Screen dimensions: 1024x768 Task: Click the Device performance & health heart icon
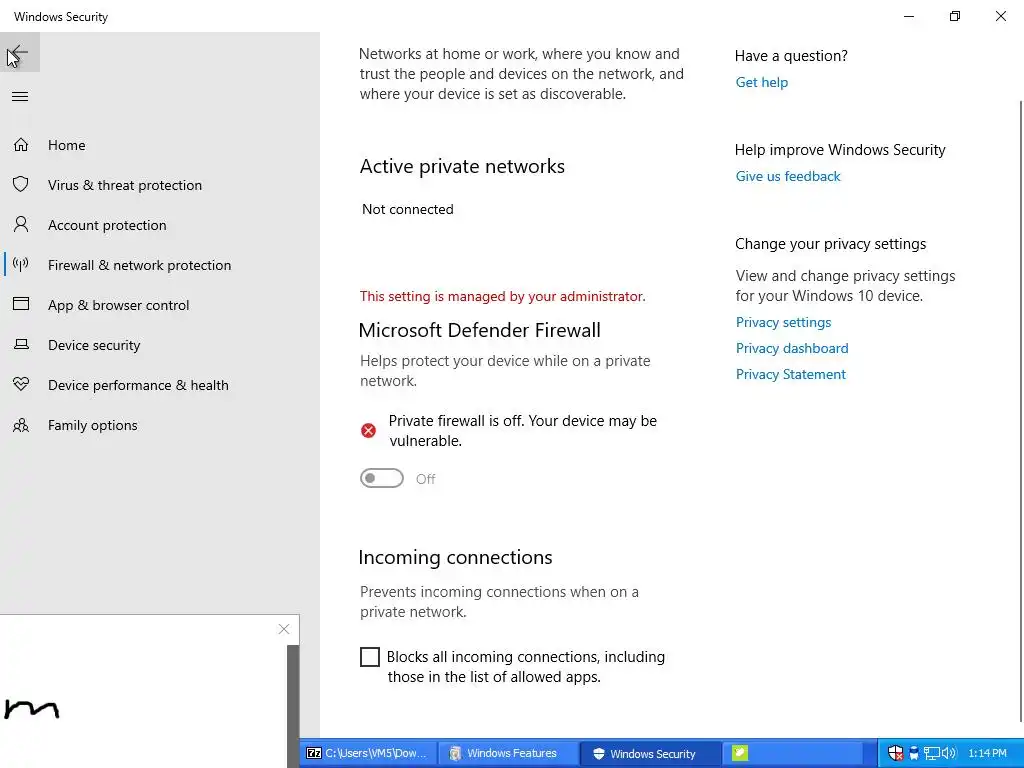click(x=21, y=385)
